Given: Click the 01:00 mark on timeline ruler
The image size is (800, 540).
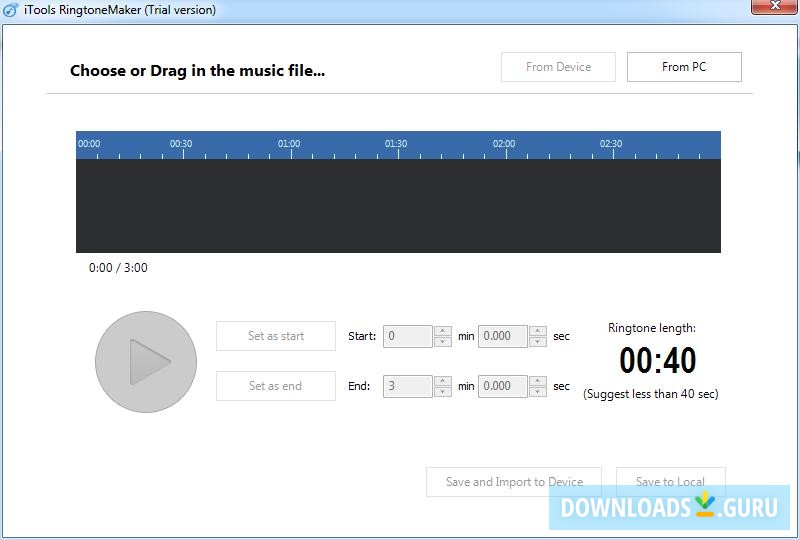Looking at the screenshot, I should tap(289, 144).
